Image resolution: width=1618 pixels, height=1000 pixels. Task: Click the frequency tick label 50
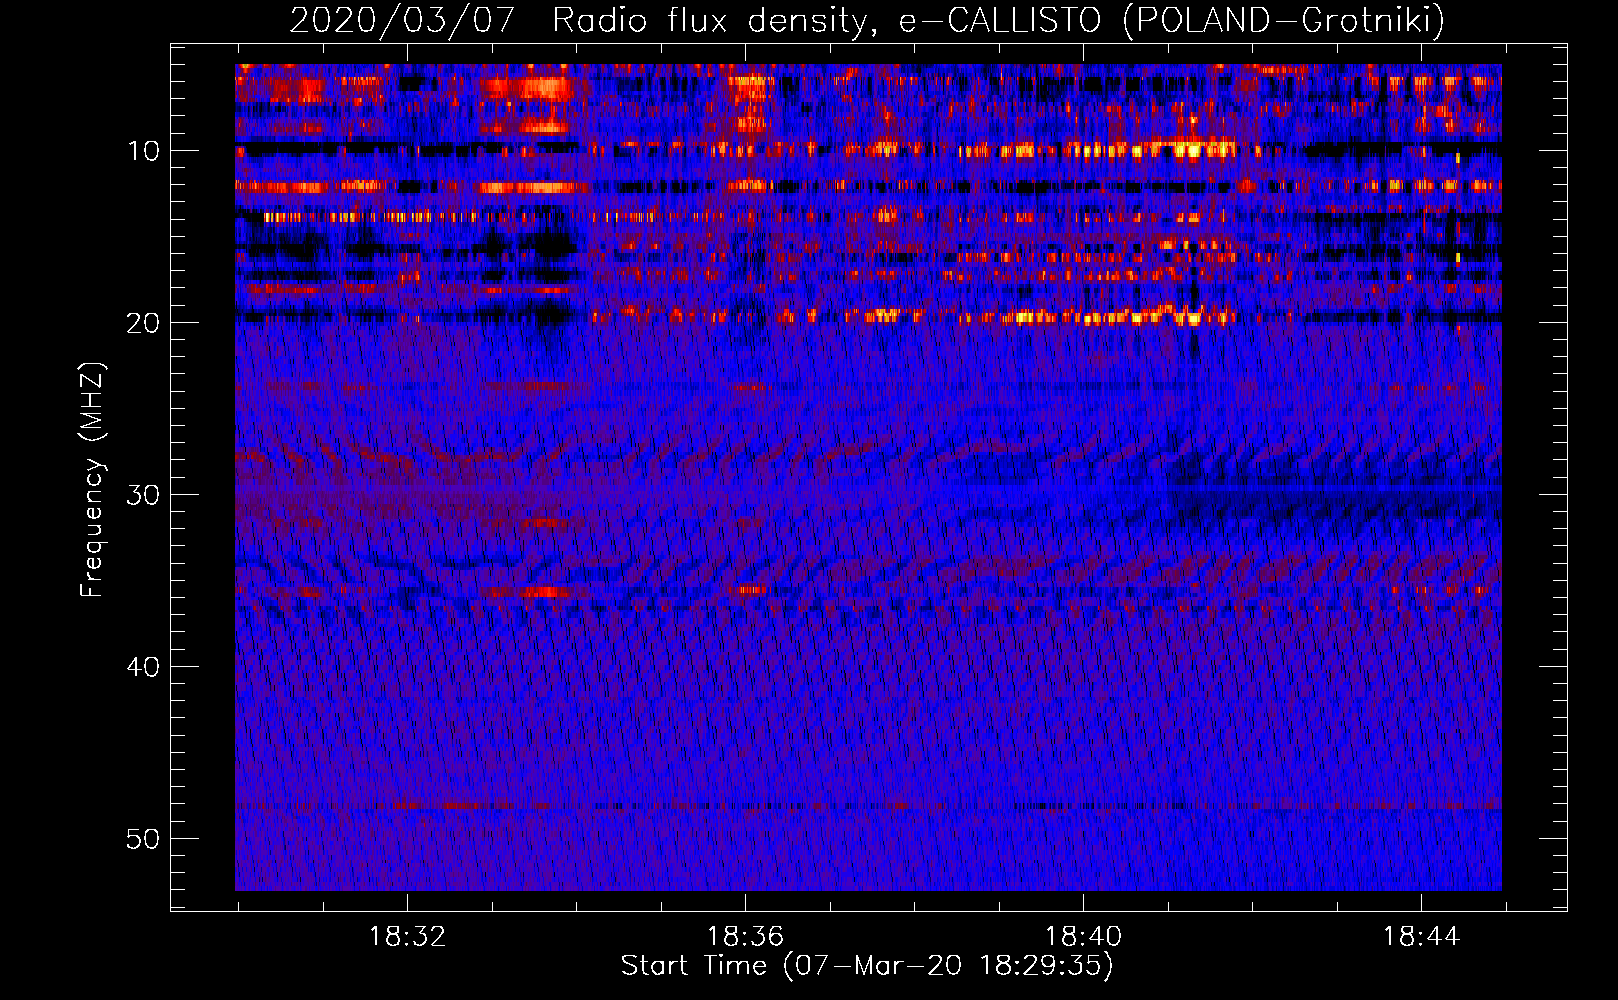click(144, 839)
